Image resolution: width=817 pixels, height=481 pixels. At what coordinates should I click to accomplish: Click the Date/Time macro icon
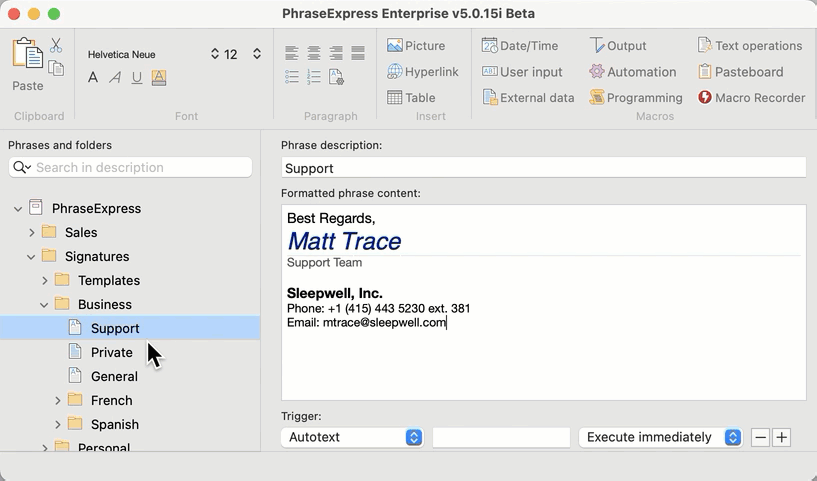(x=520, y=46)
